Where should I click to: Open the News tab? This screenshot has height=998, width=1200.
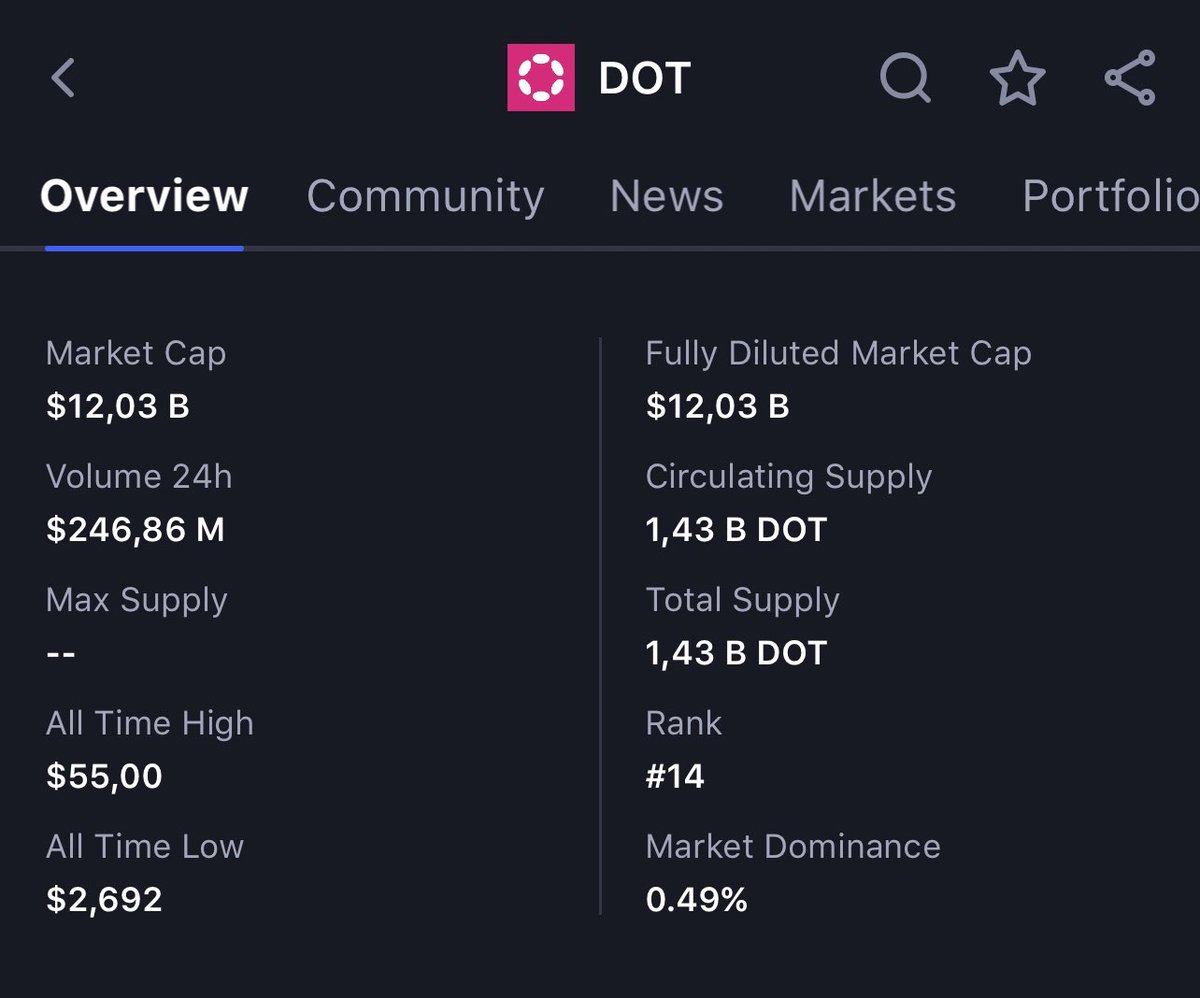(x=667, y=196)
